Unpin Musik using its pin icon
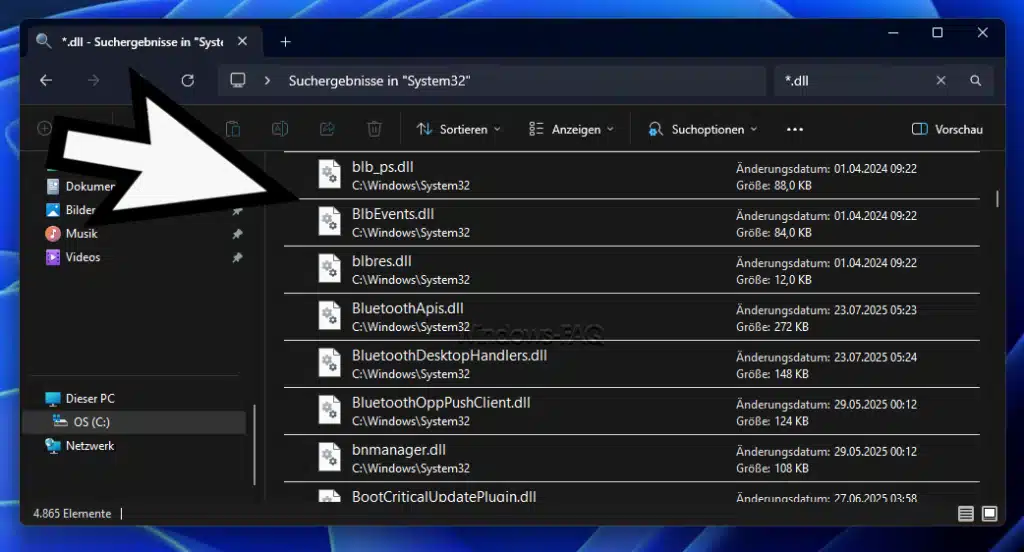The height and width of the screenshot is (552, 1024). click(237, 233)
